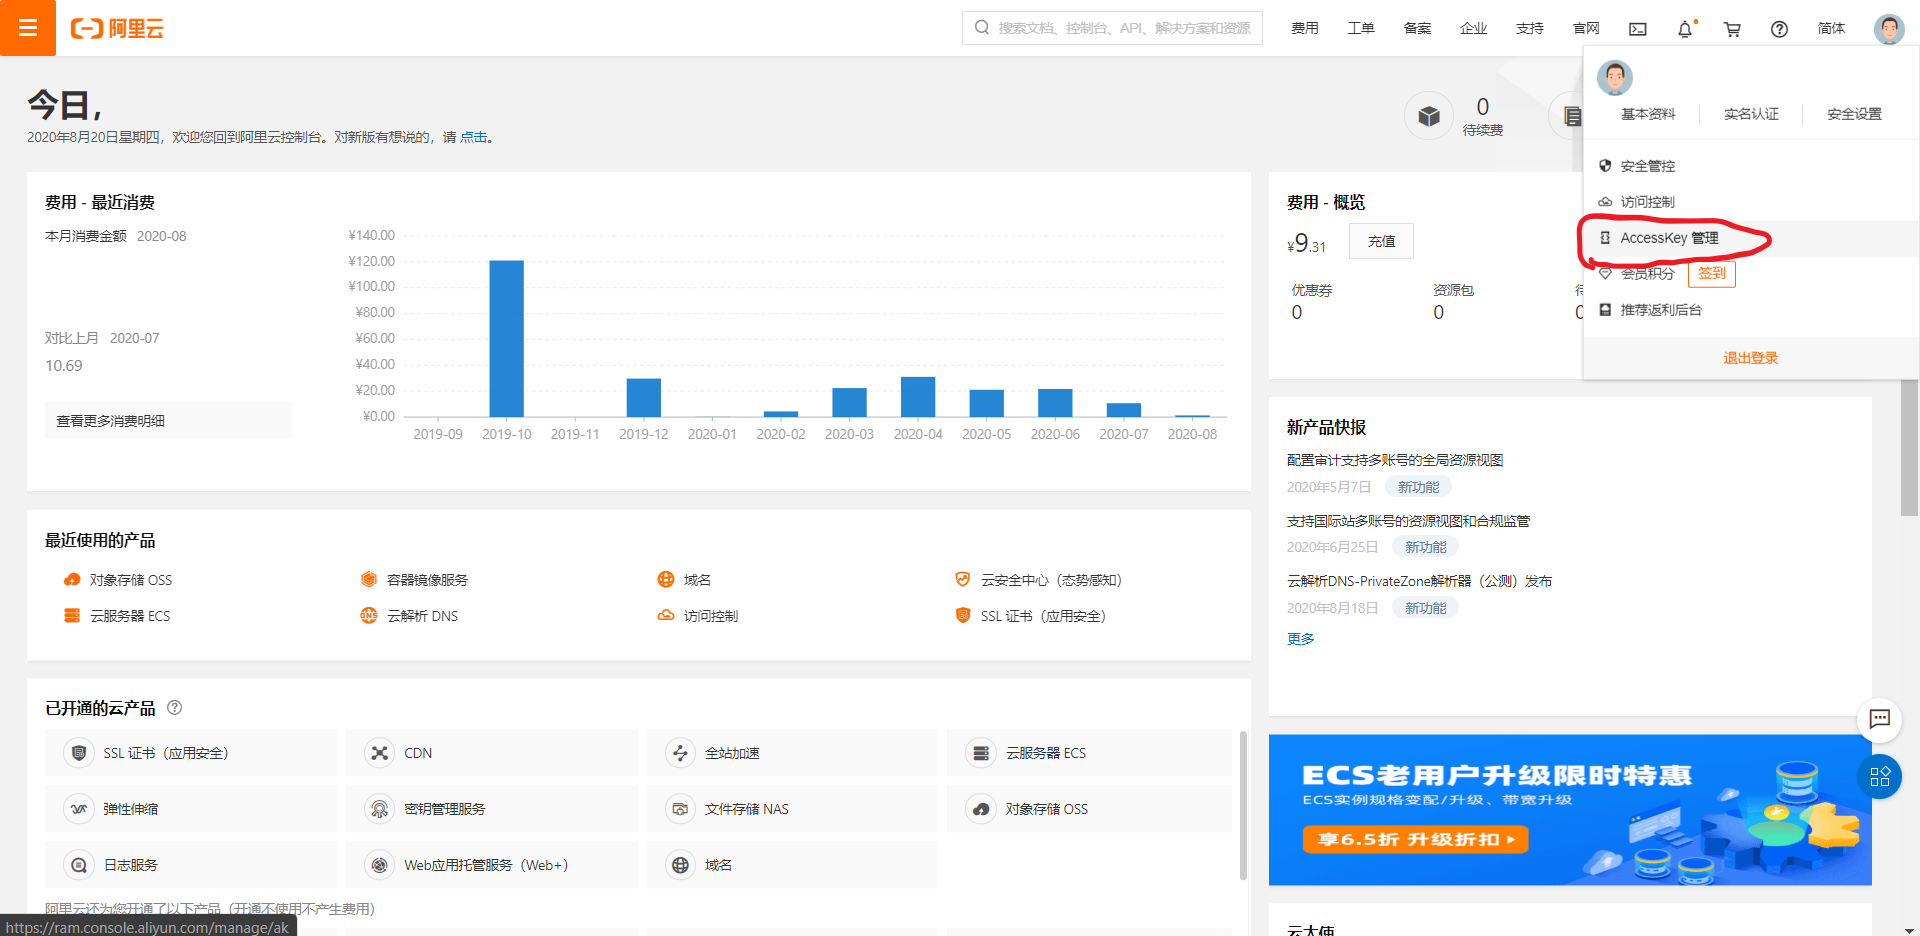Open the 更多 link under 新产品快报
The width and height of the screenshot is (1920, 936).
pos(1300,639)
